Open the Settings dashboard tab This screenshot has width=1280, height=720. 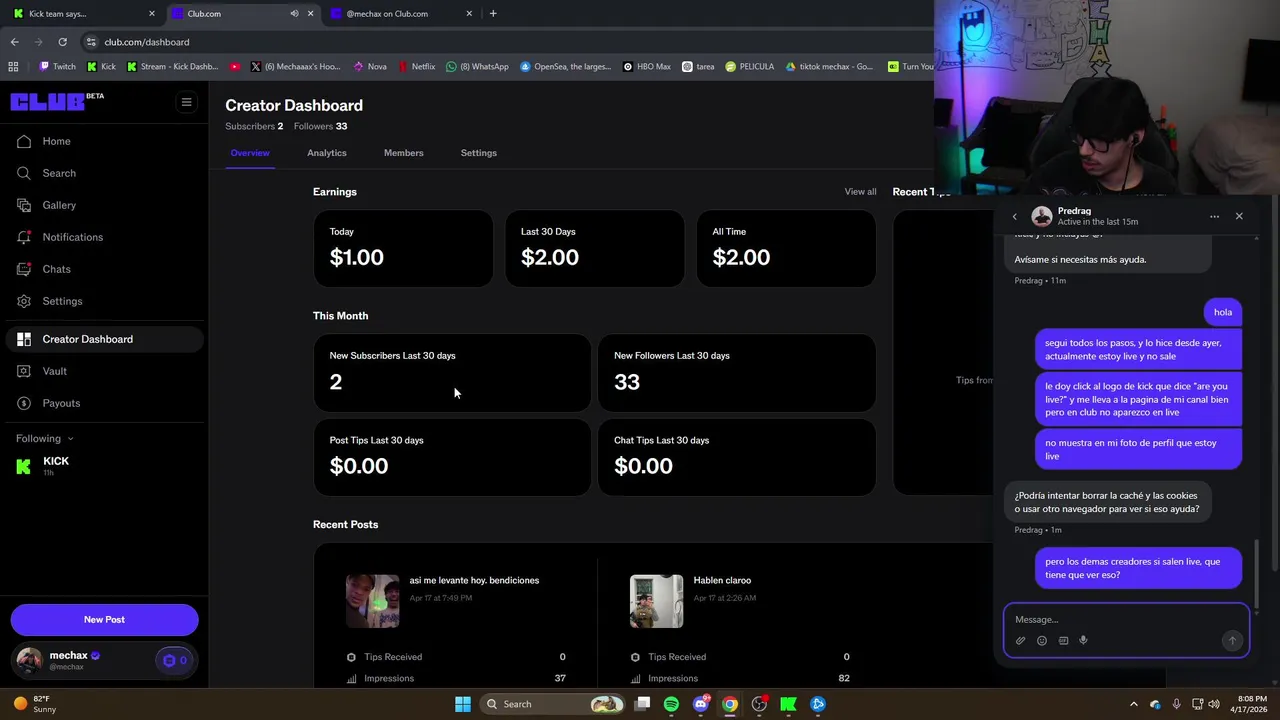[x=478, y=153]
